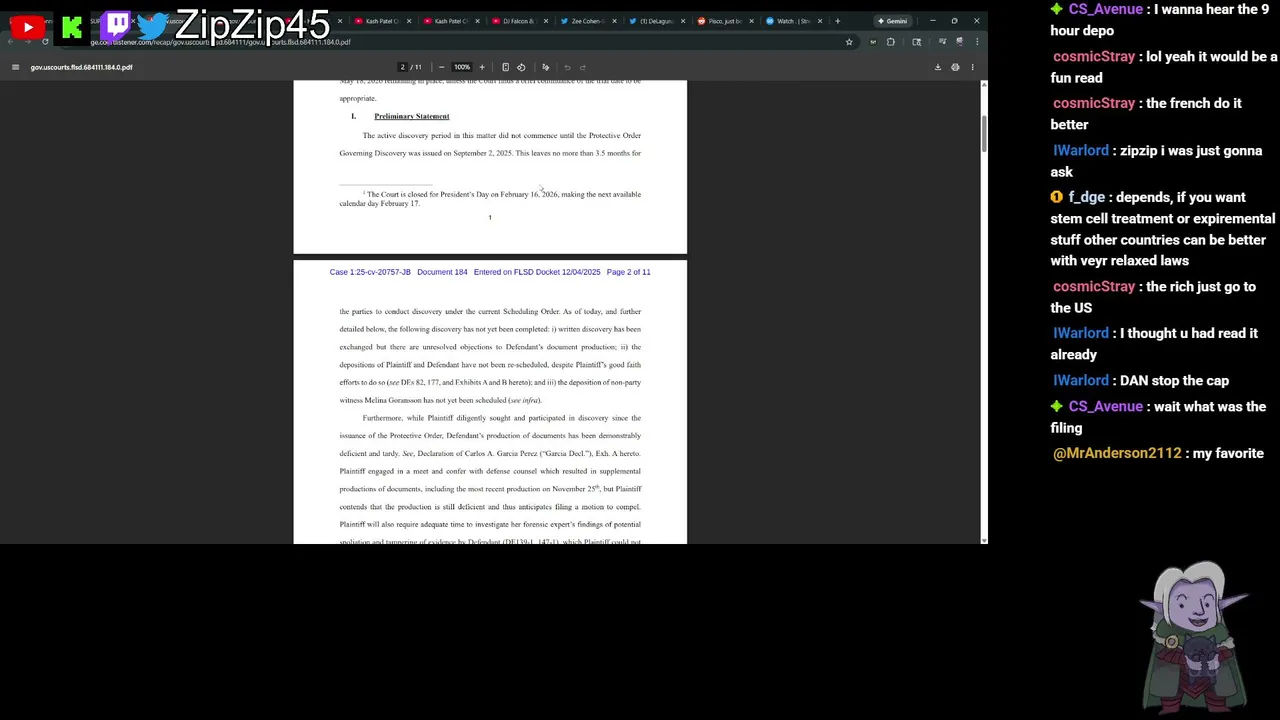This screenshot has height=720, width=1280.
Task: Click 'Document 184' in page header
Action: tap(442, 272)
